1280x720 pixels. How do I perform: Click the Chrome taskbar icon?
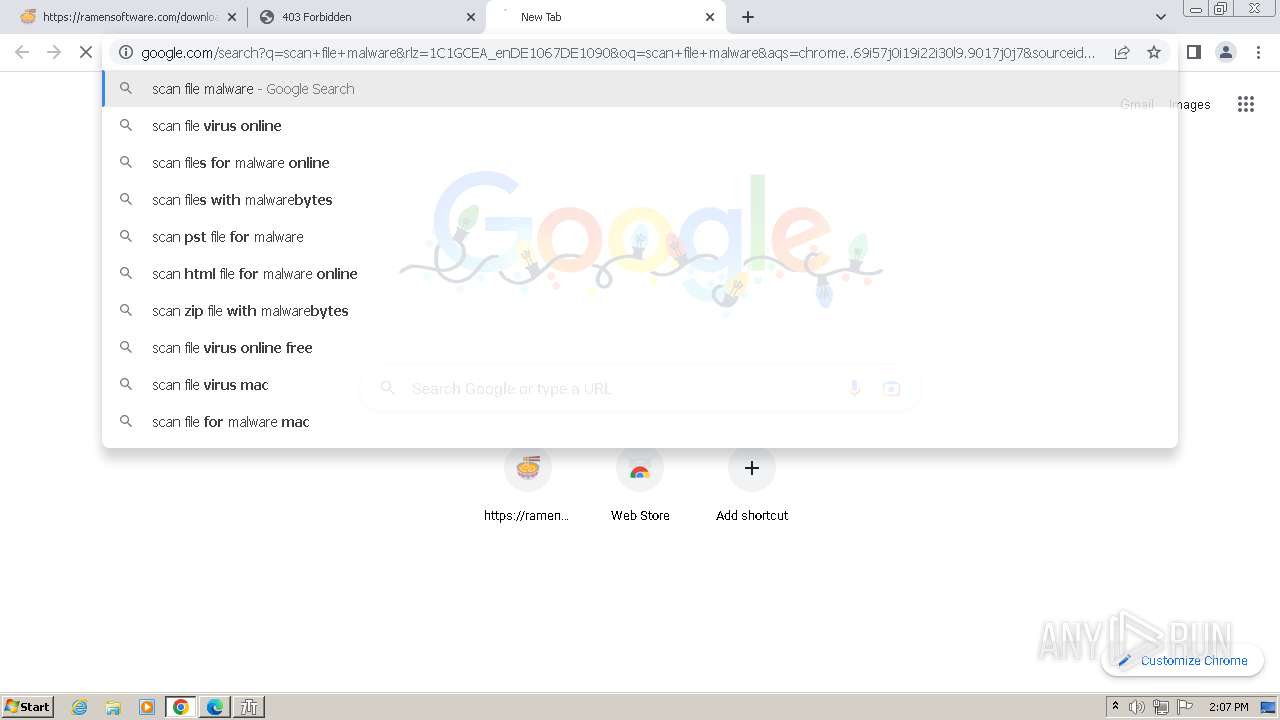pyautogui.click(x=181, y=707)
